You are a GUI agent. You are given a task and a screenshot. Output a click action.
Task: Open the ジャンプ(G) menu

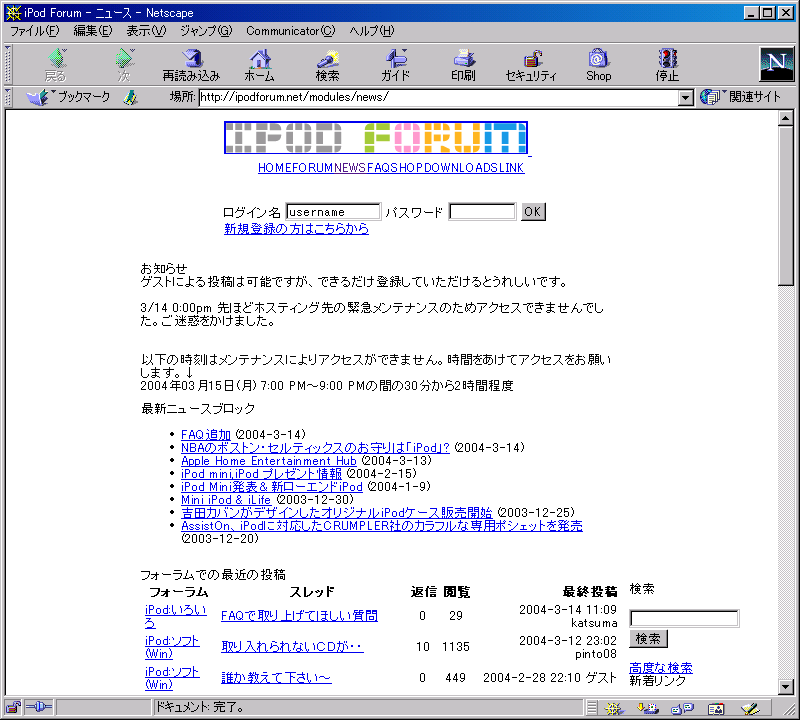[x=206, y=31]
